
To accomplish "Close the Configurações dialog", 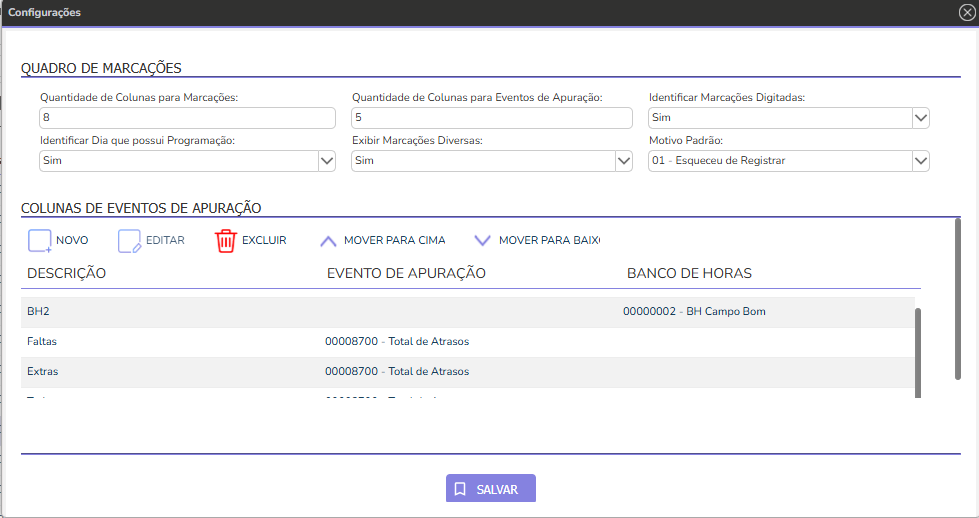I will tap(965, 13).
